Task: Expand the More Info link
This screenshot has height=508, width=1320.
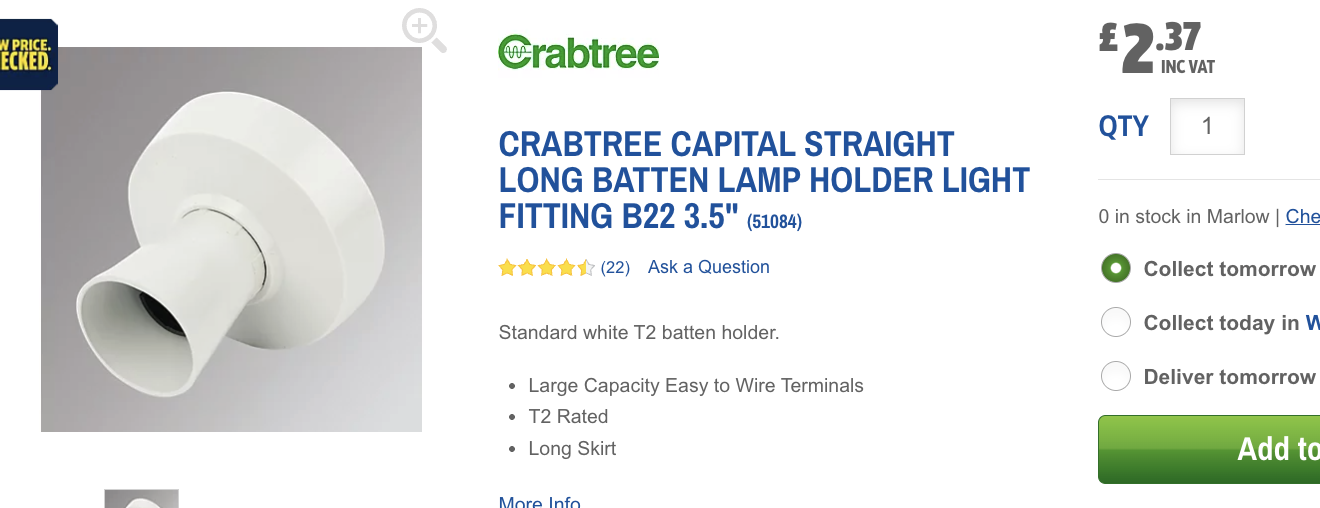Action: pyautogui.click(x=539, y=502)
